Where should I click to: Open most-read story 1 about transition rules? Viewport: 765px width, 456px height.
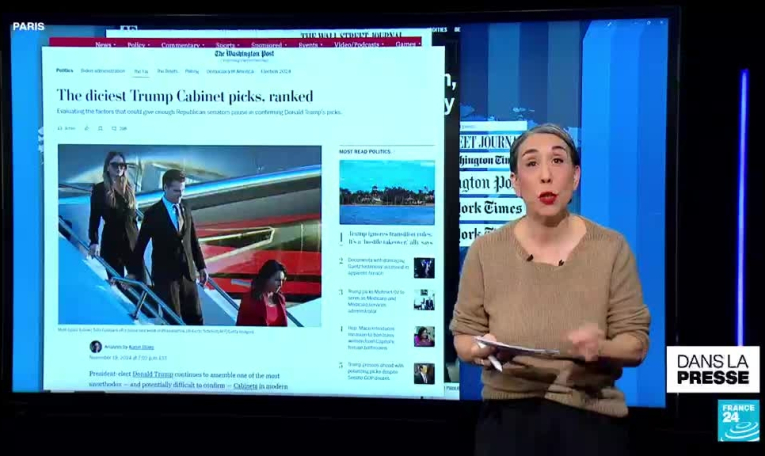pyautogui.click(x=390, y=238)
